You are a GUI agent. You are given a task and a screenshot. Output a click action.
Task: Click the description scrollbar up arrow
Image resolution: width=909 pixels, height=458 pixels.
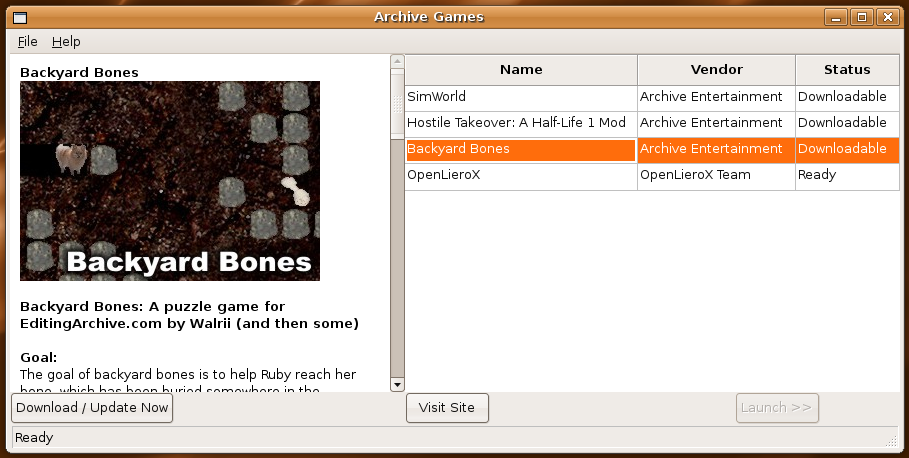tap(397, 61)
